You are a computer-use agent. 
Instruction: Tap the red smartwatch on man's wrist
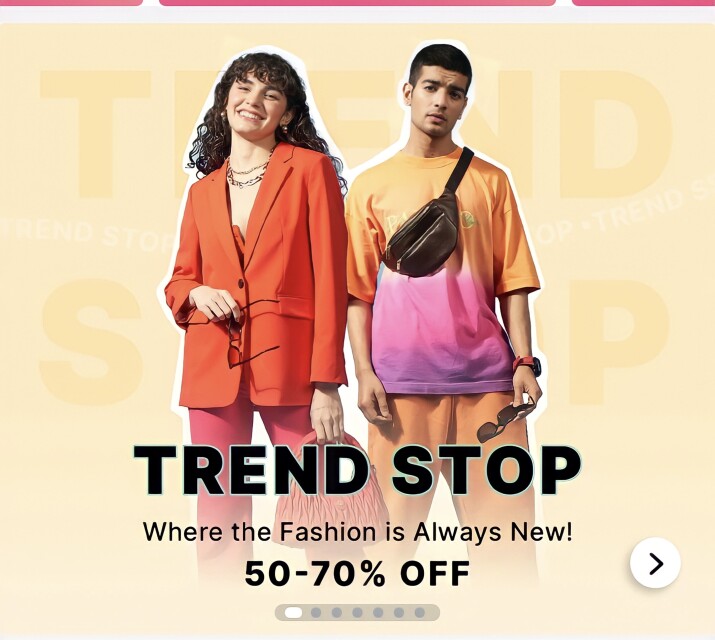point(527,366)
